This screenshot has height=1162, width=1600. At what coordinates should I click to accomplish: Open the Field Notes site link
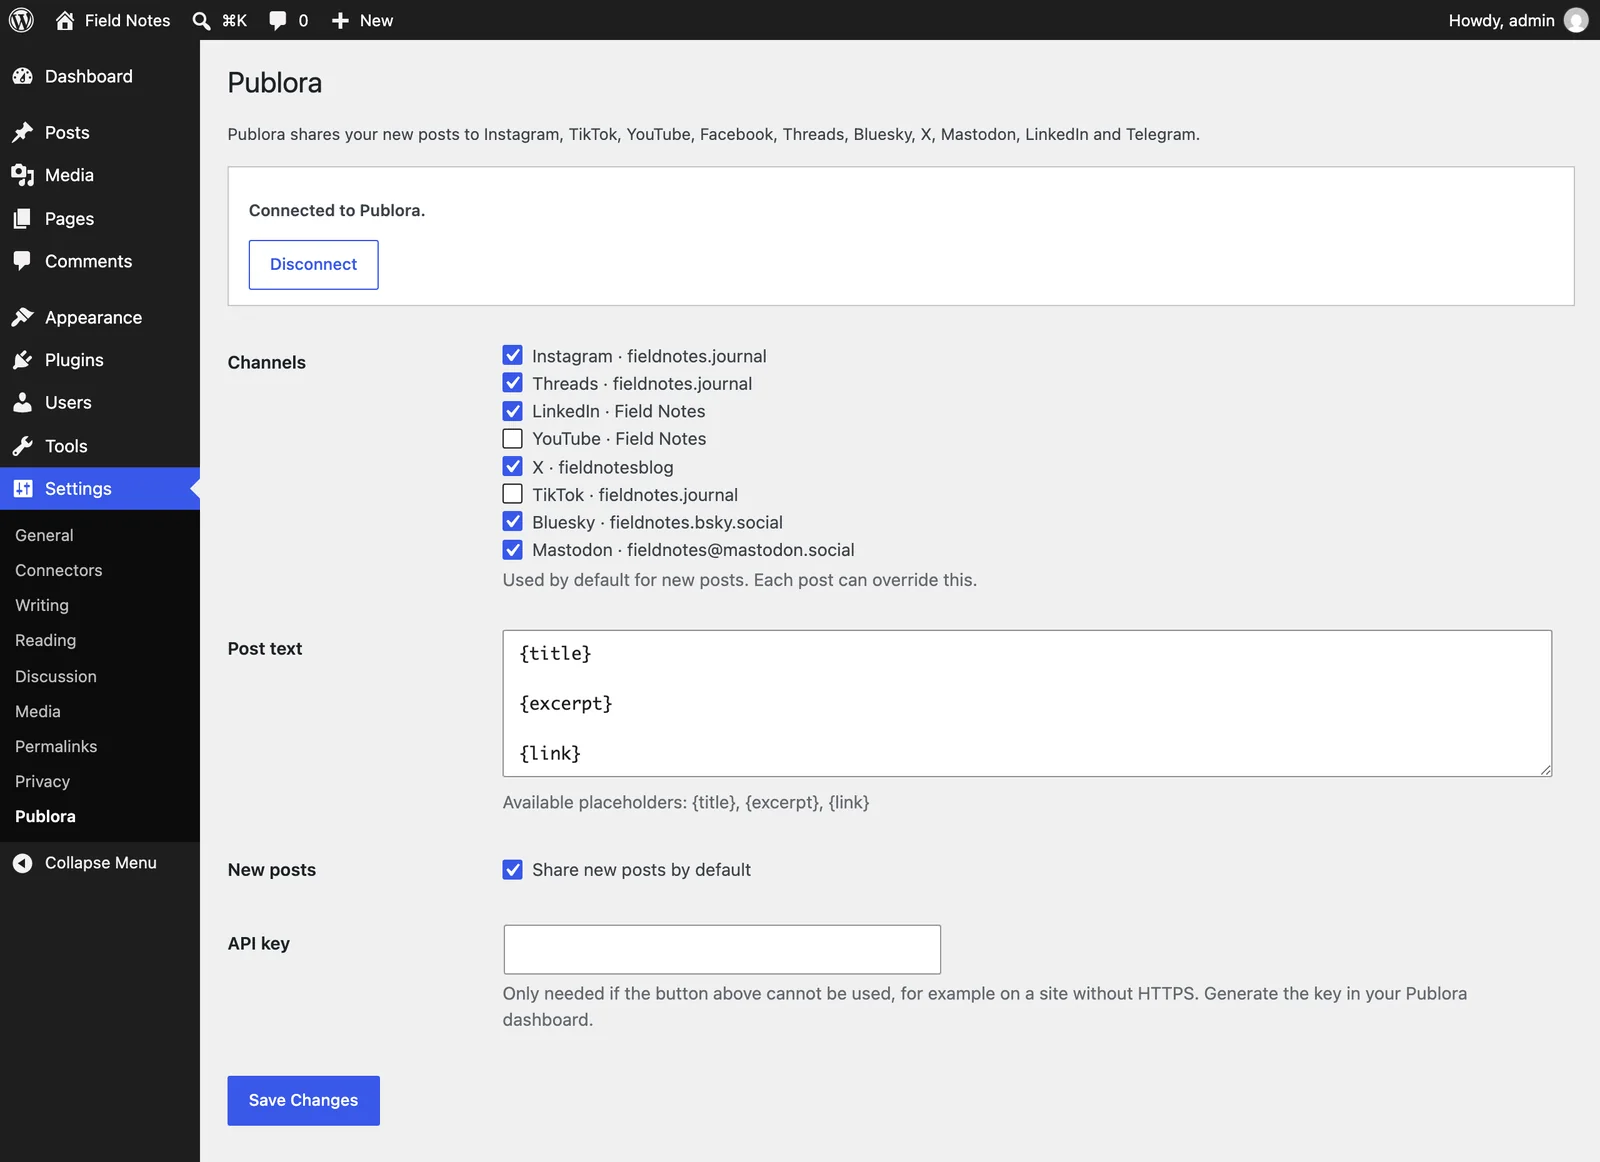coord(127,20)
